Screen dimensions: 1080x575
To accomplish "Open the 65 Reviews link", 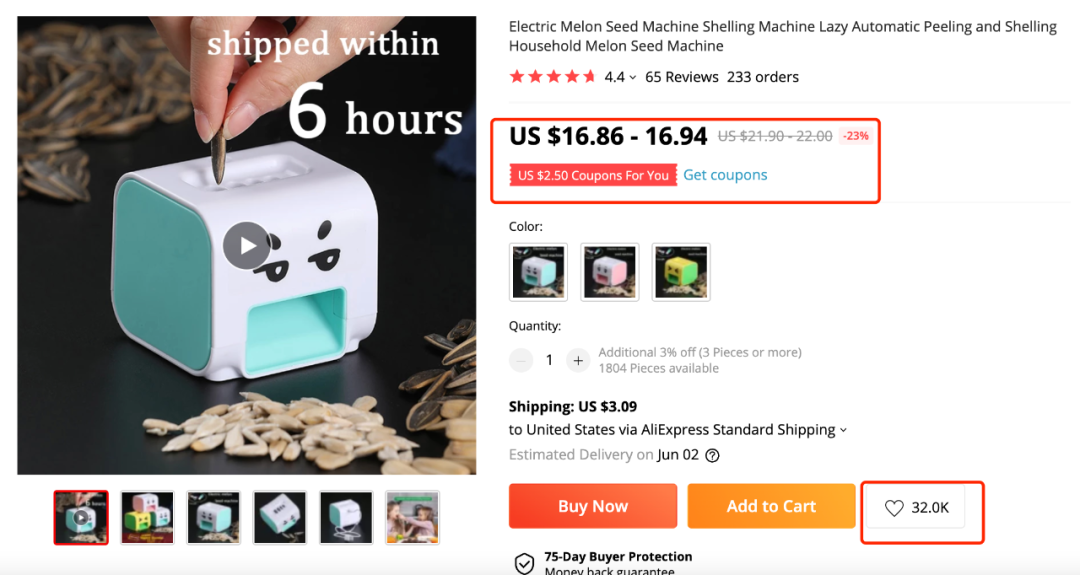I will [681, 77].
